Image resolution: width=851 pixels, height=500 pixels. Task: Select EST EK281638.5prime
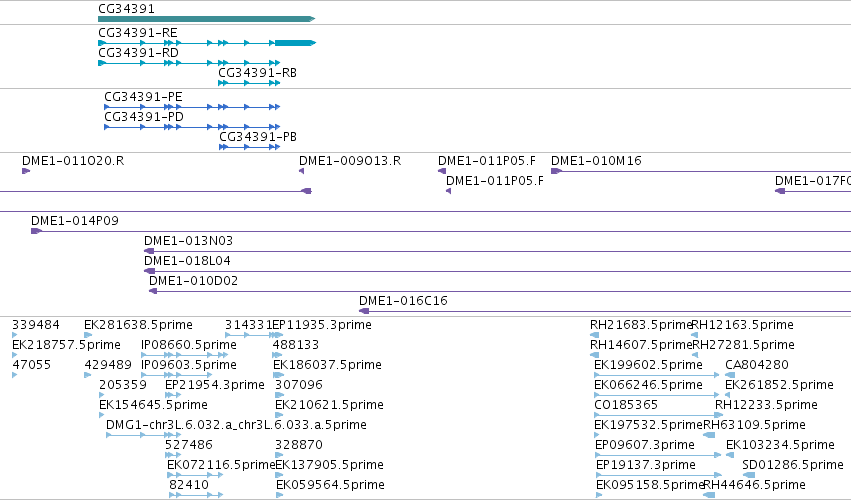[x=138, y=325]
